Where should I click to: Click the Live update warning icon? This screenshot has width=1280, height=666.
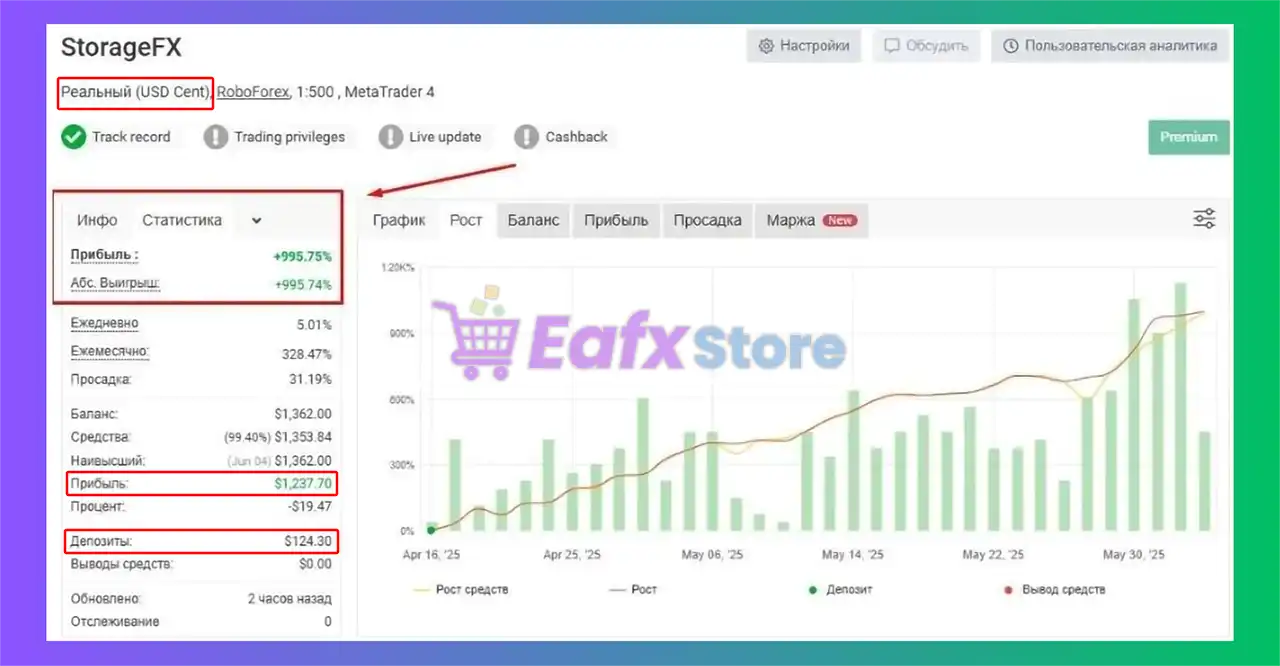coord(390,137)
